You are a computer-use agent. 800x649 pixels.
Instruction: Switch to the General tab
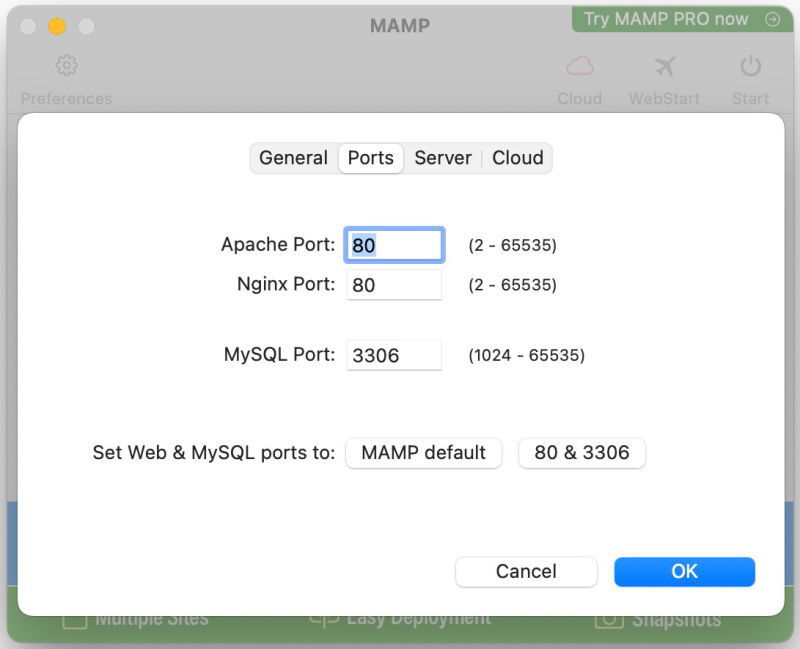[293, 158]
